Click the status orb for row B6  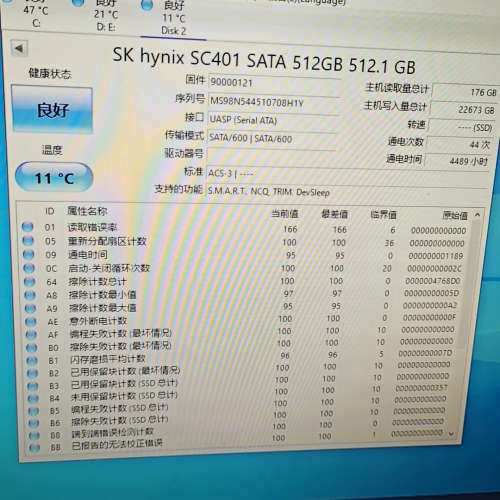pyautogui.click(x=34, y=423)
